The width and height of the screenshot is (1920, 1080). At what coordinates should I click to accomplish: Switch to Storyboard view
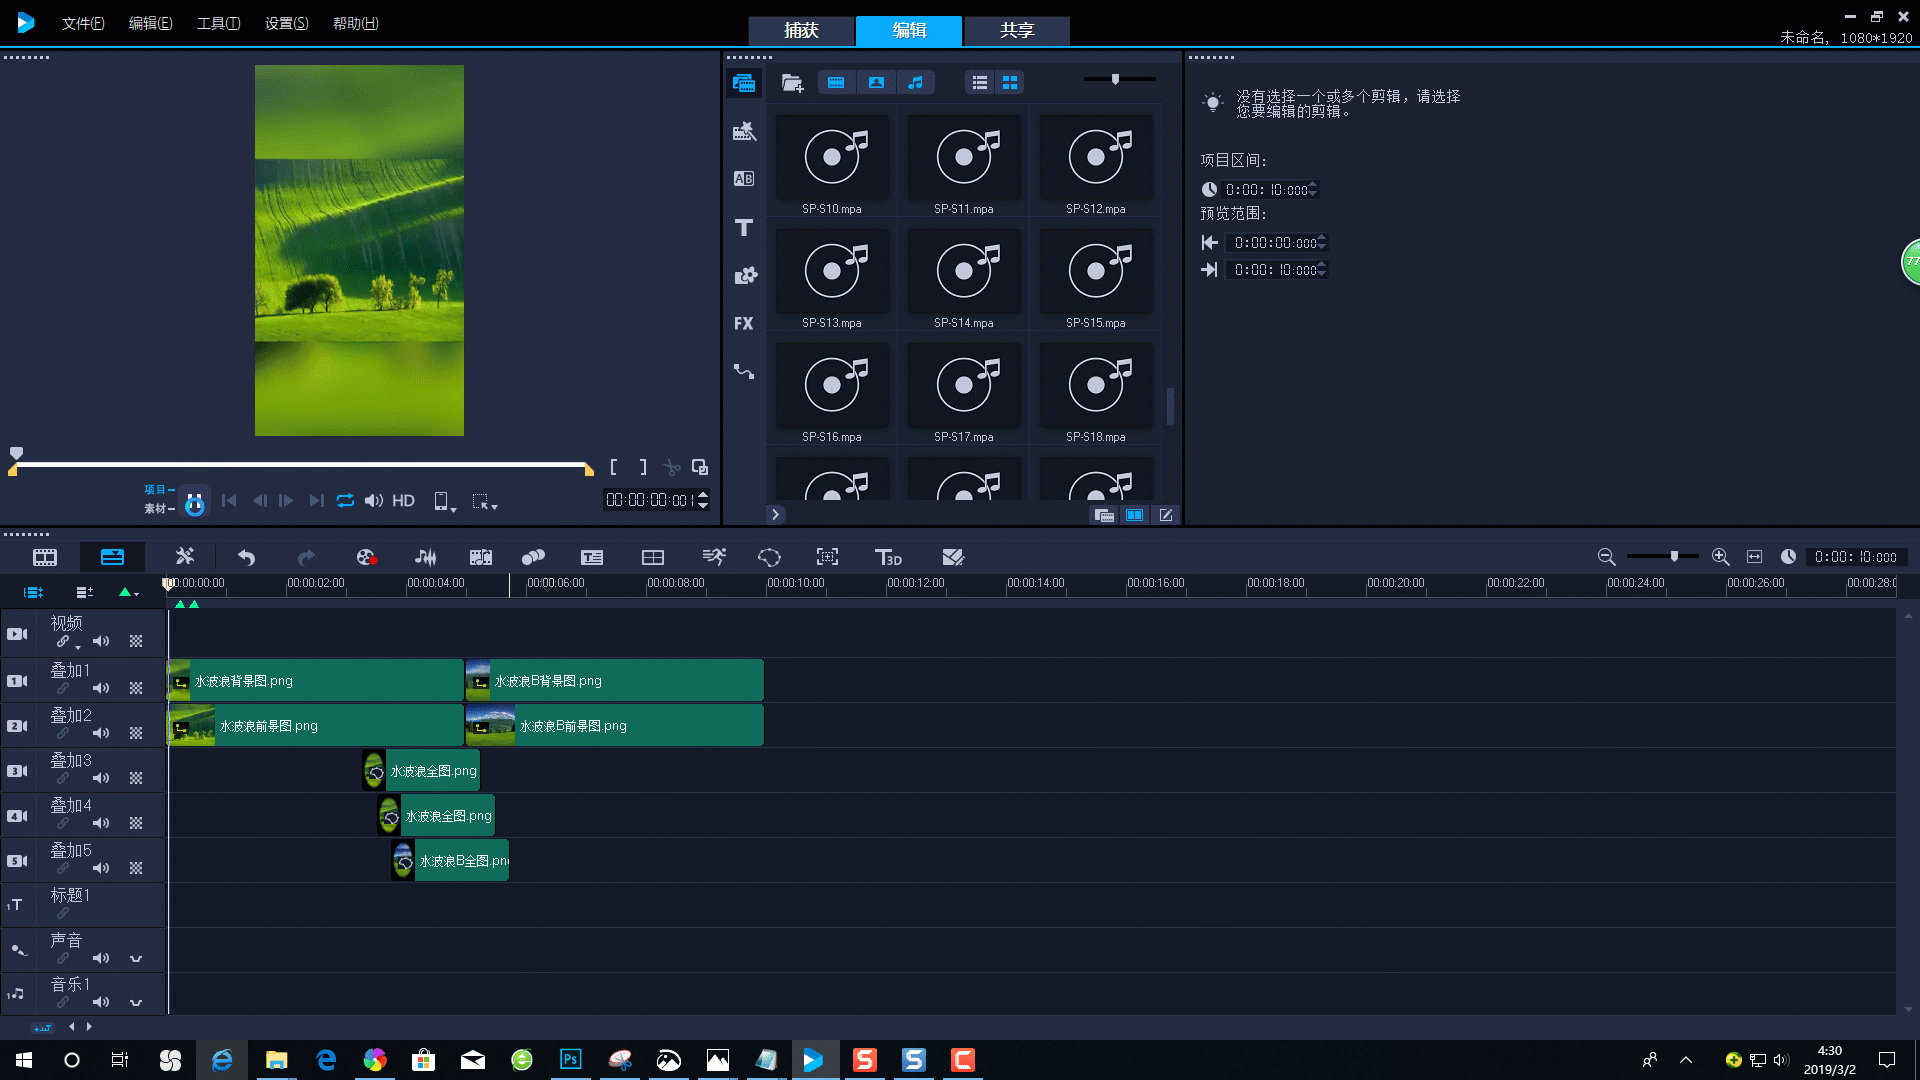45,557
